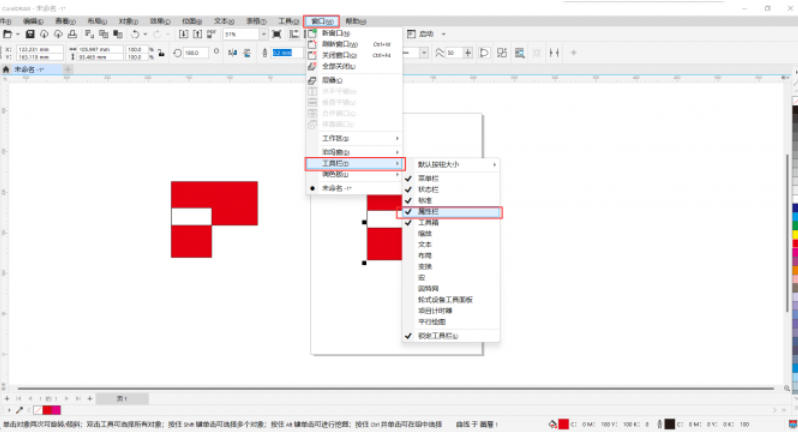
Task: Click the wrap text icon in property bar
Action: (519, 53)
